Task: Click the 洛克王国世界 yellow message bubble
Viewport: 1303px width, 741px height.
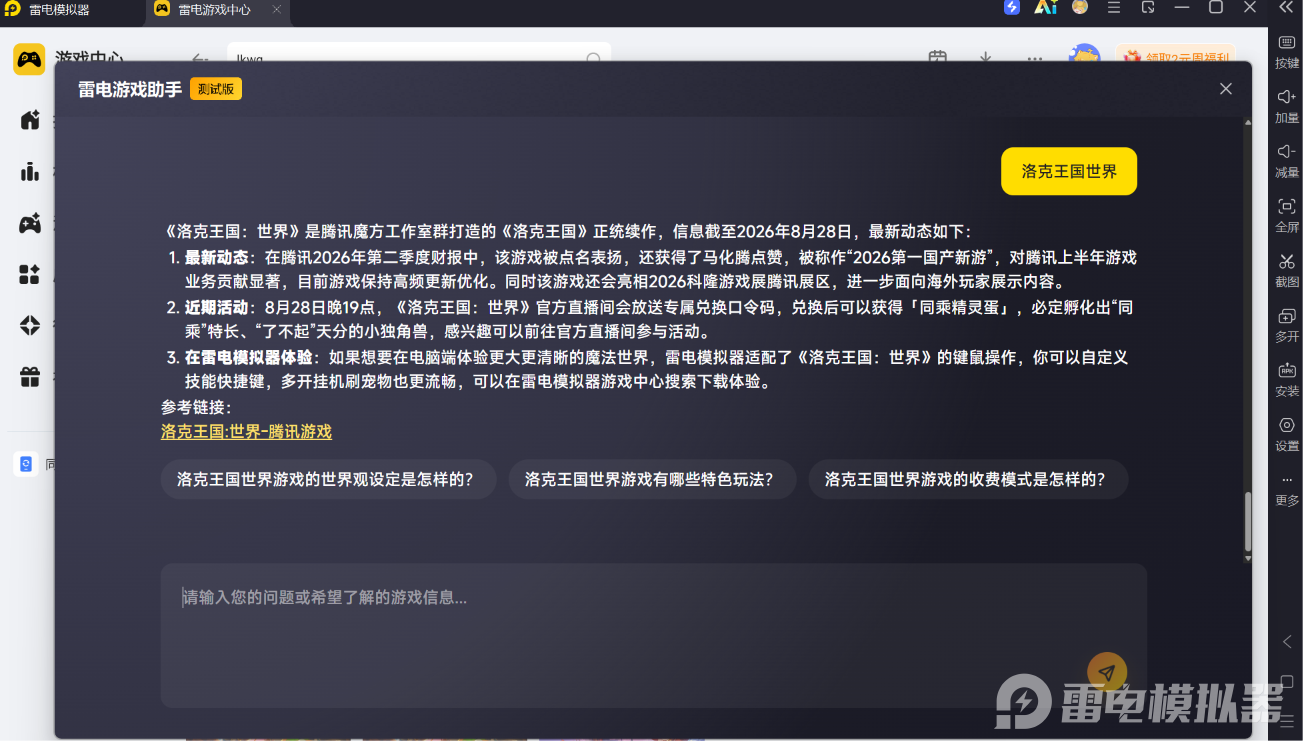Action: pyautogui.click(x=1069, y=171)
